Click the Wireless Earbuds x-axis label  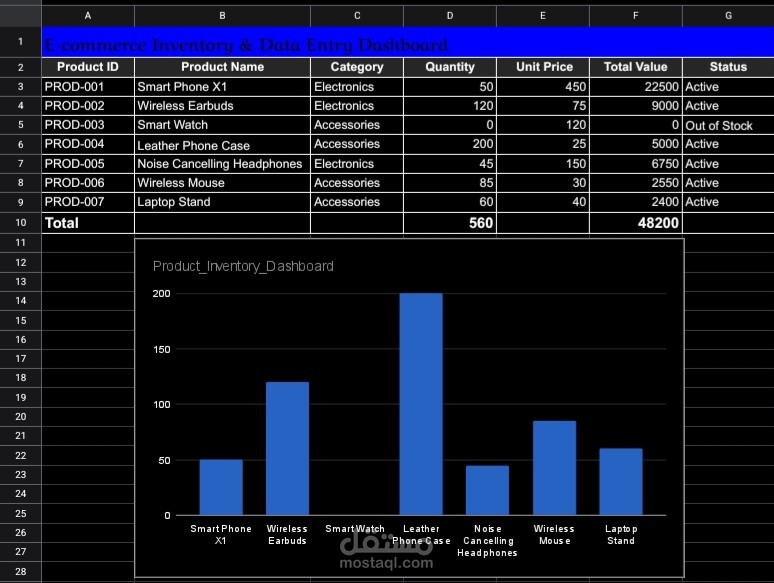(x=287, y=535)
